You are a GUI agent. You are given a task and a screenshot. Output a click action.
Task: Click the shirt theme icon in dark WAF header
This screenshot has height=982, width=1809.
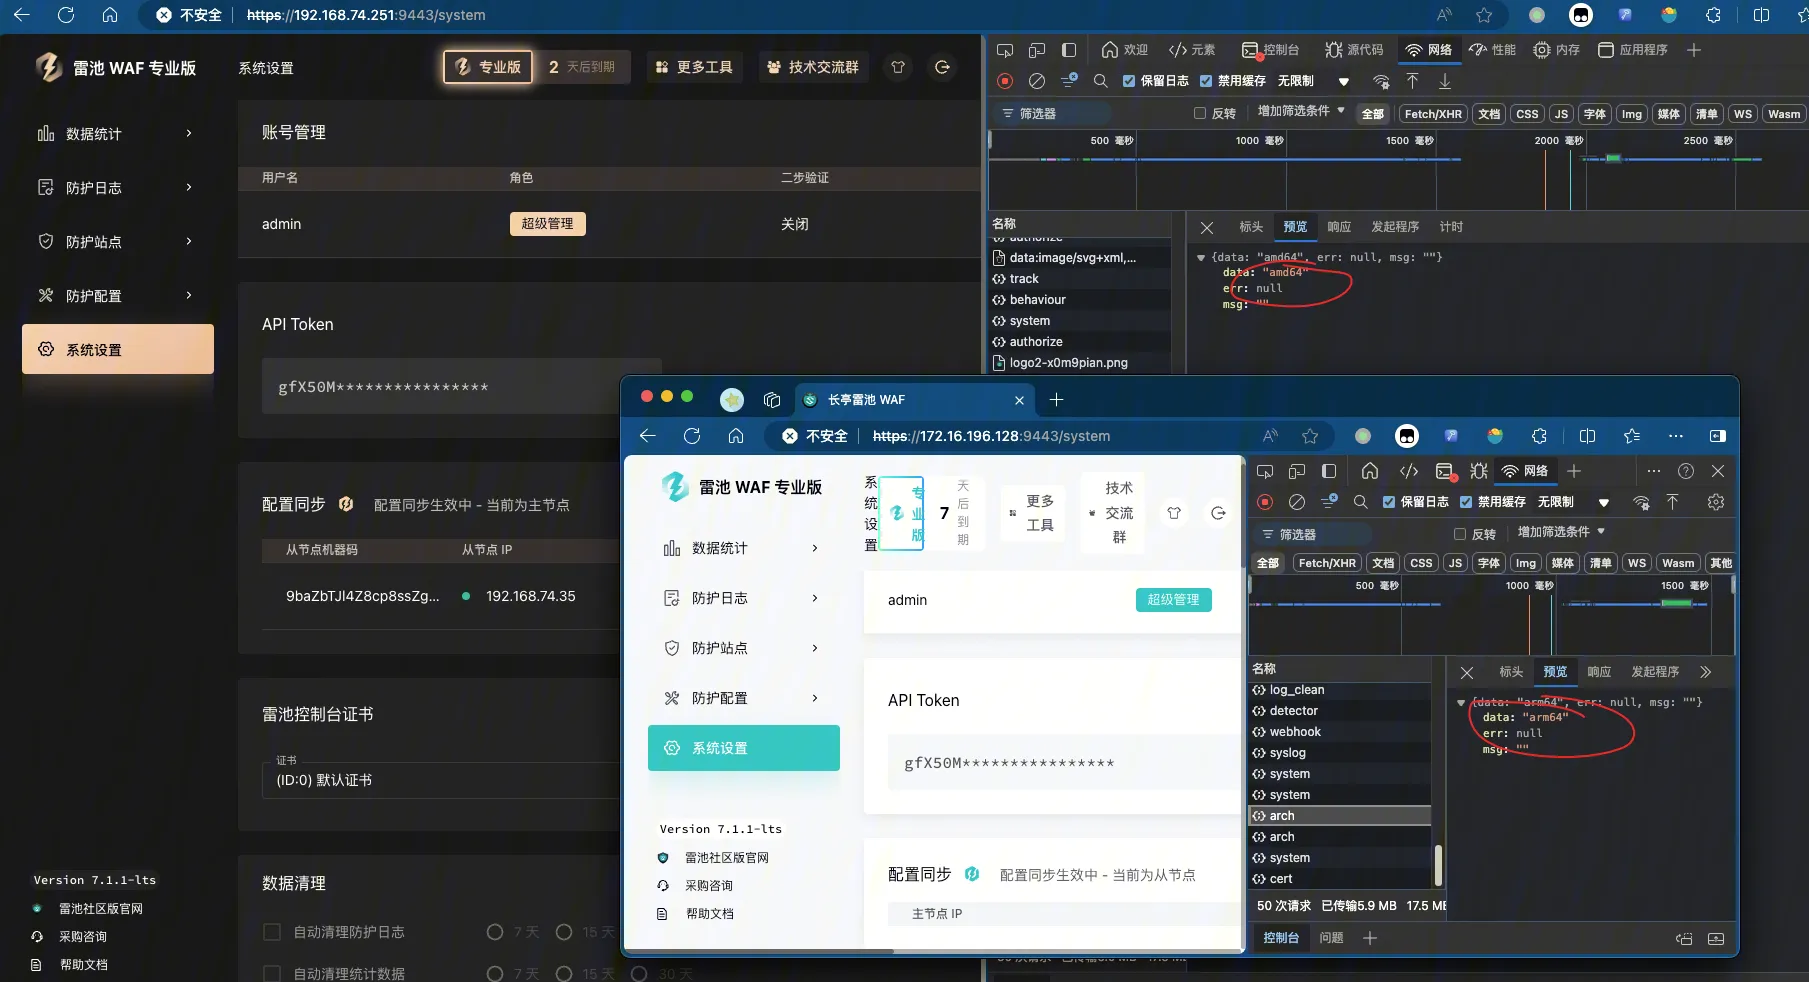(x=898, y=67)
